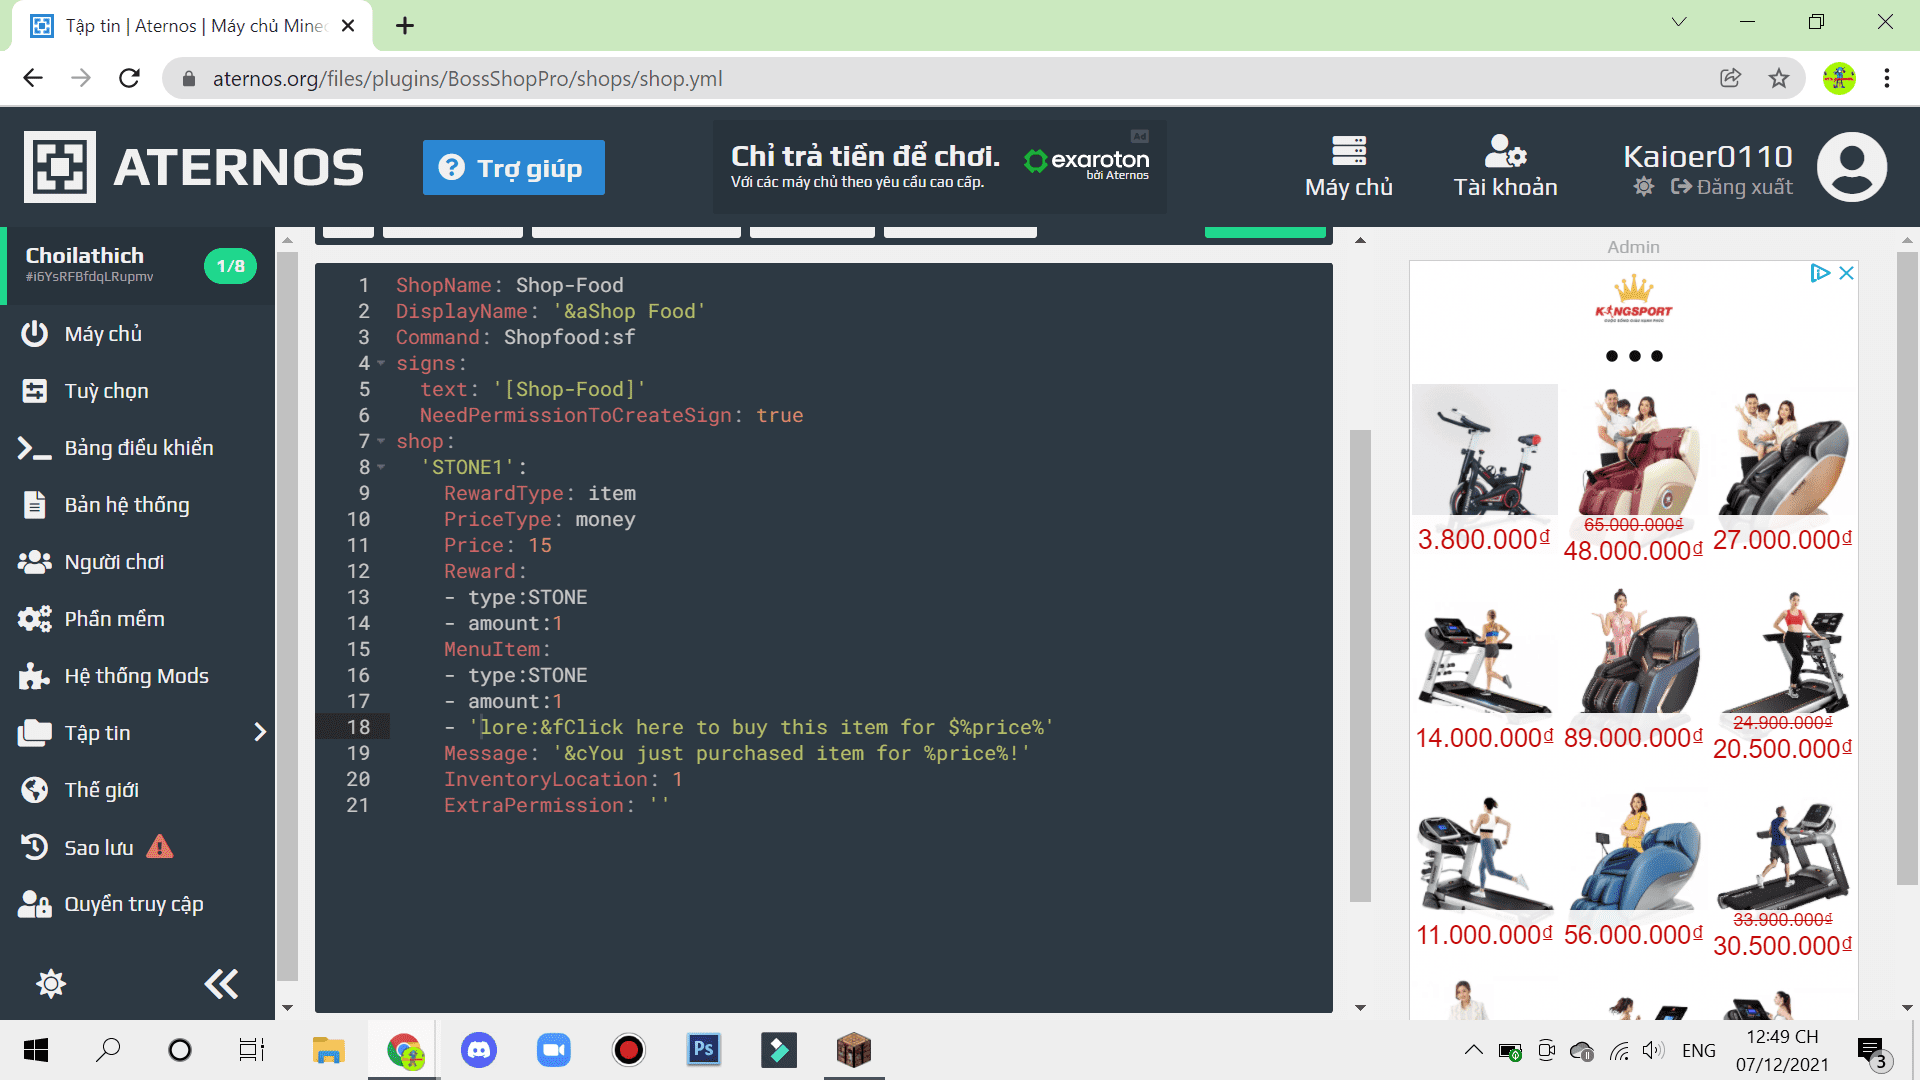Open Bảng điều khiển console in sidebar

tap(138, 448)
